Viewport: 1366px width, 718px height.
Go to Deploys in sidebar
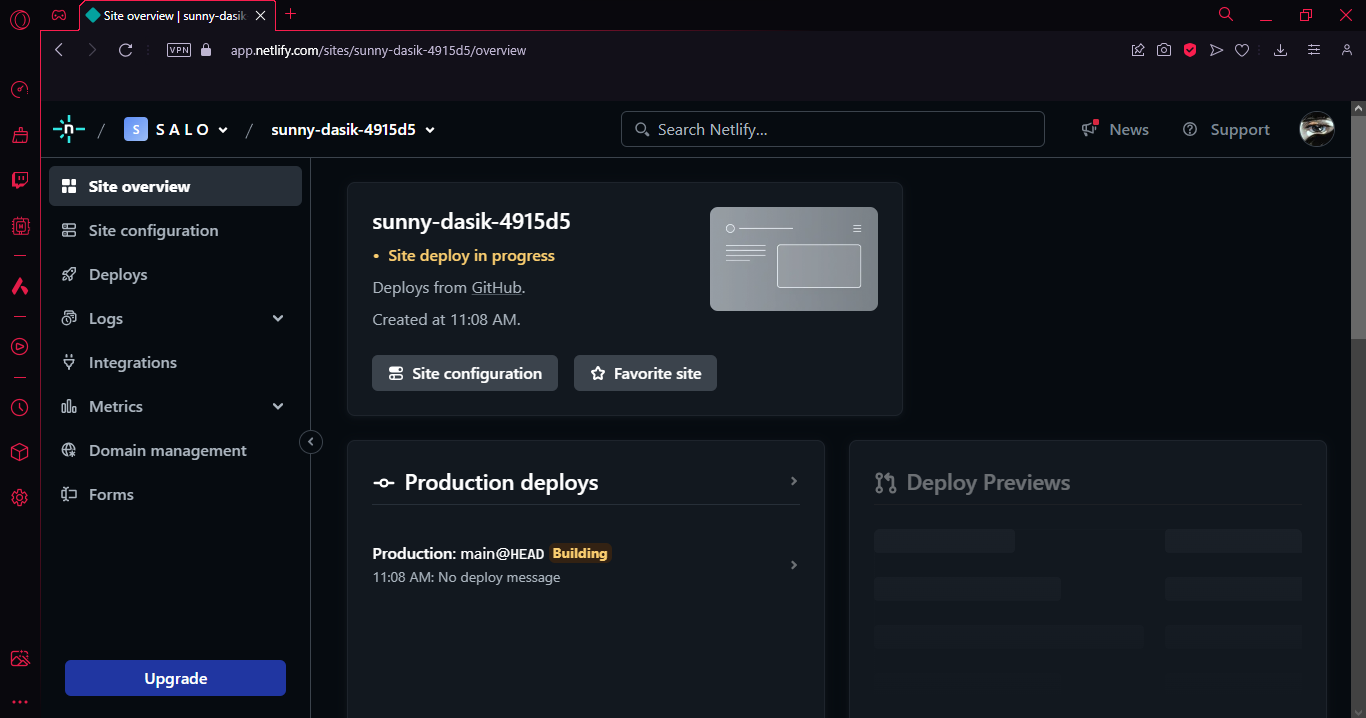[x=175, y=274]
